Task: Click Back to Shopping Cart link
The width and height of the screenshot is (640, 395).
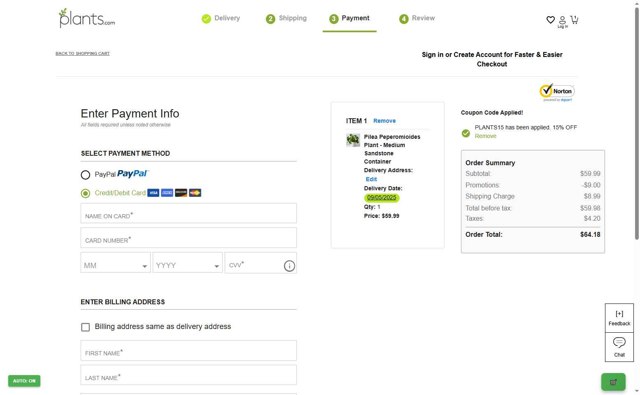Action: (82, 53)
